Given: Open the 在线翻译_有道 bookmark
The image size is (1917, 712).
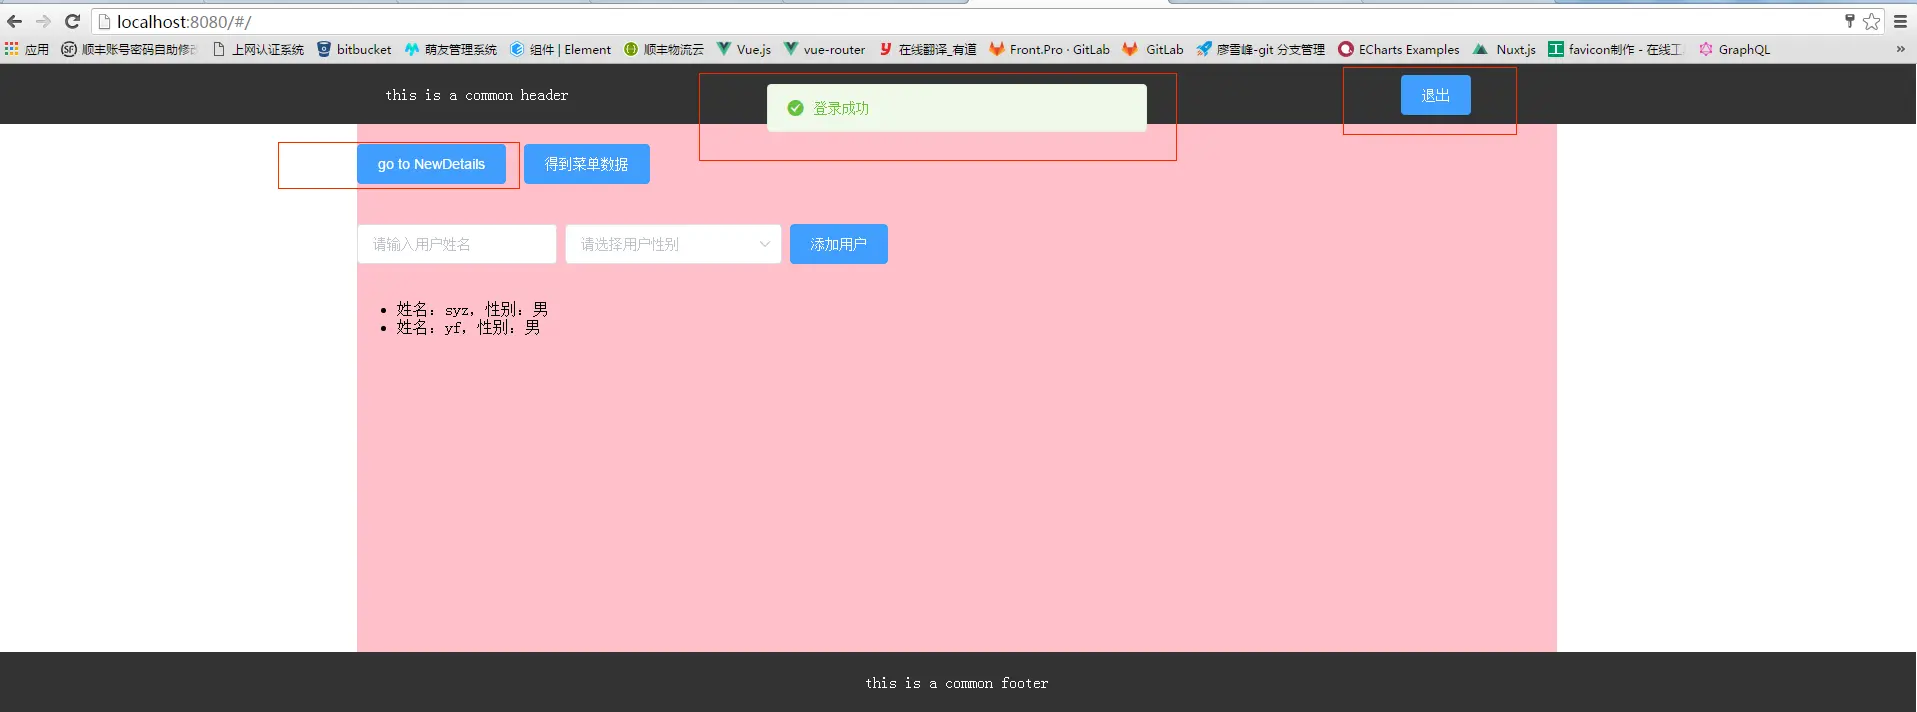Looking at the screenshot, I should tap(927, 49).
